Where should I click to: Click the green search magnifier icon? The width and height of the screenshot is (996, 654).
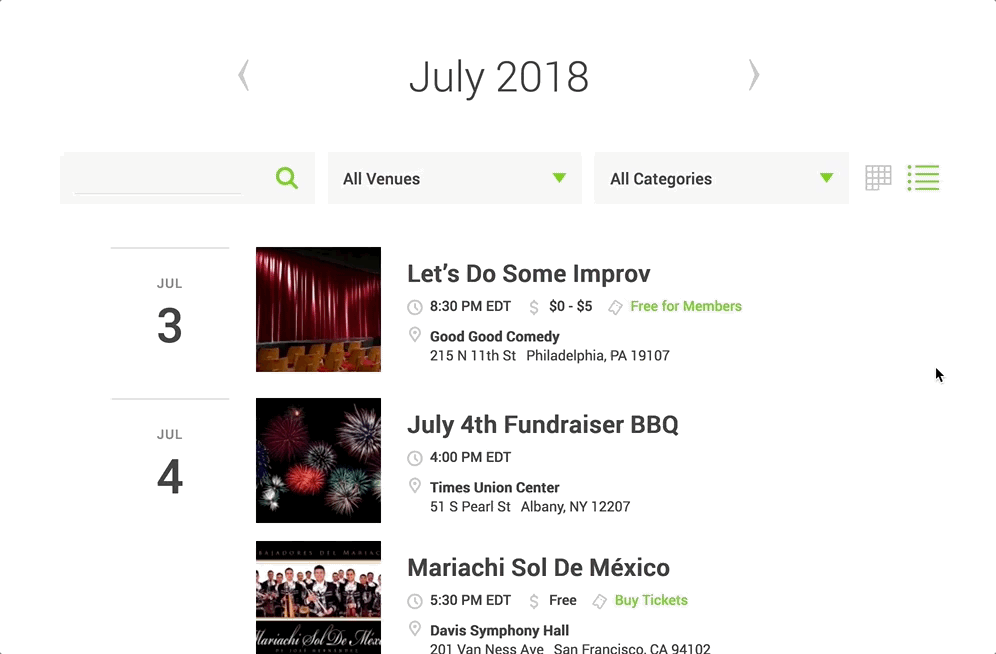(287, 179)
